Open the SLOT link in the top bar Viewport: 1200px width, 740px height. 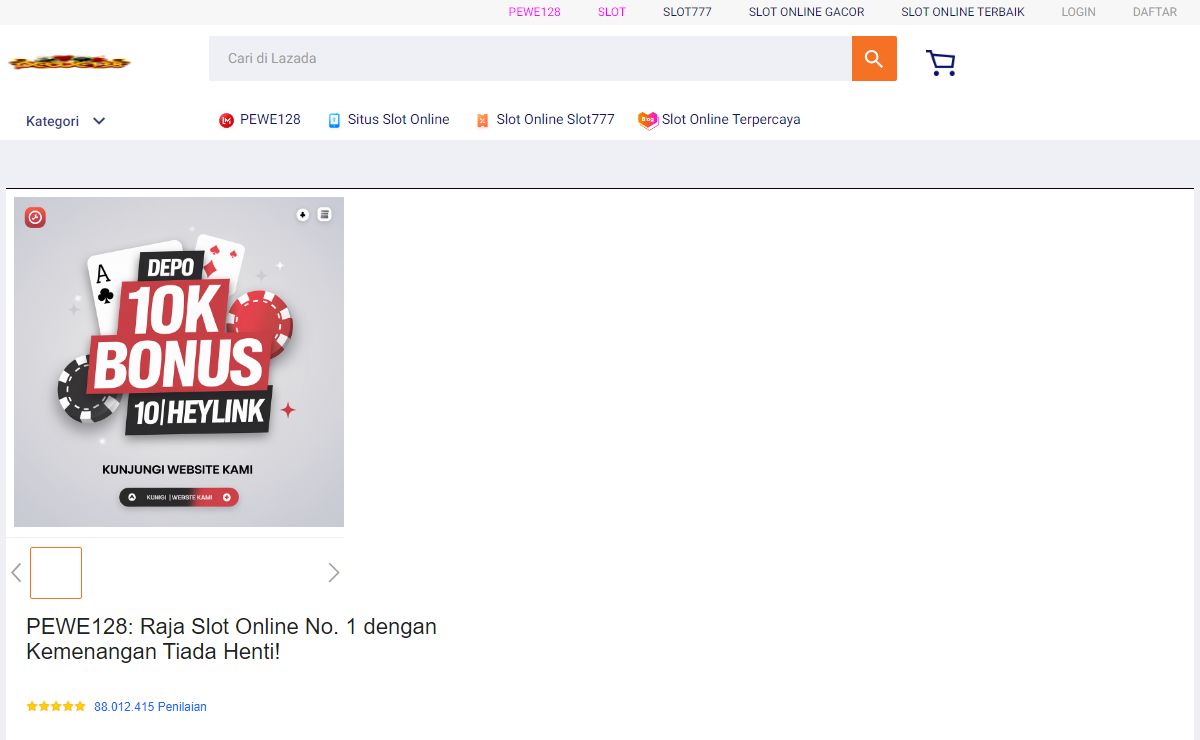pos(612,12)
